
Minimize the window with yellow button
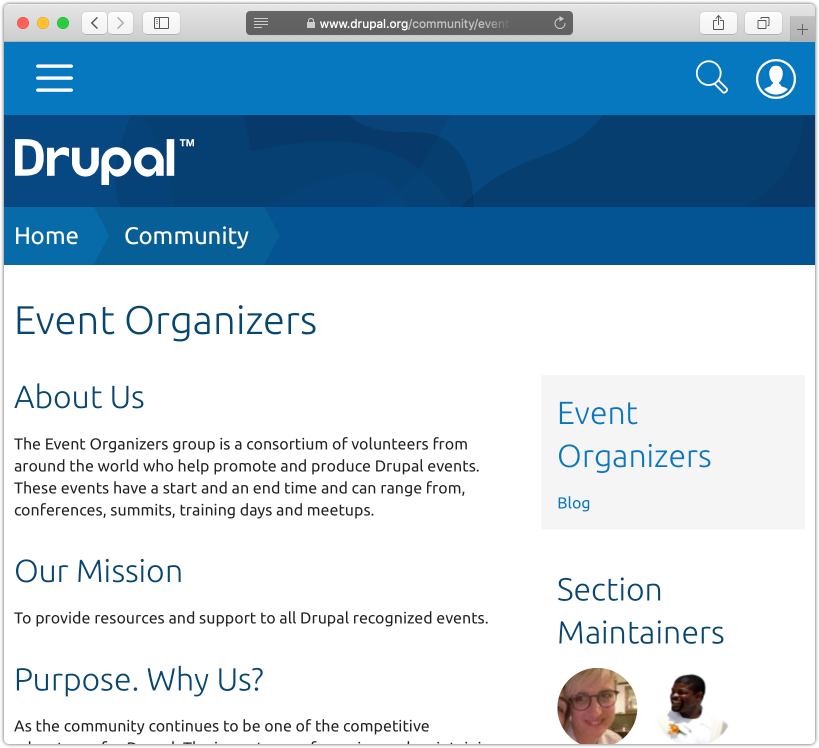pos(43,23)
